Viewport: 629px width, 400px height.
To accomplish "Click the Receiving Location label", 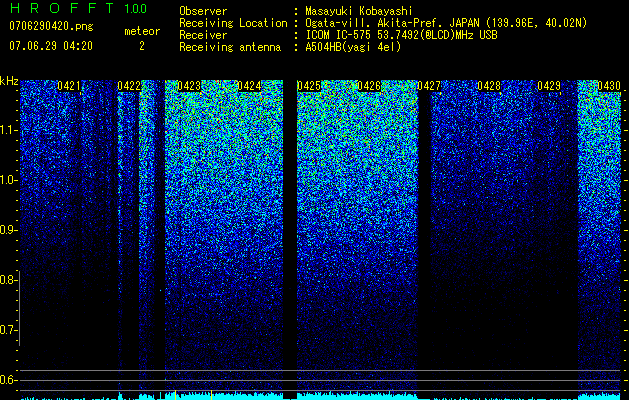I will [x=233, y=23].
